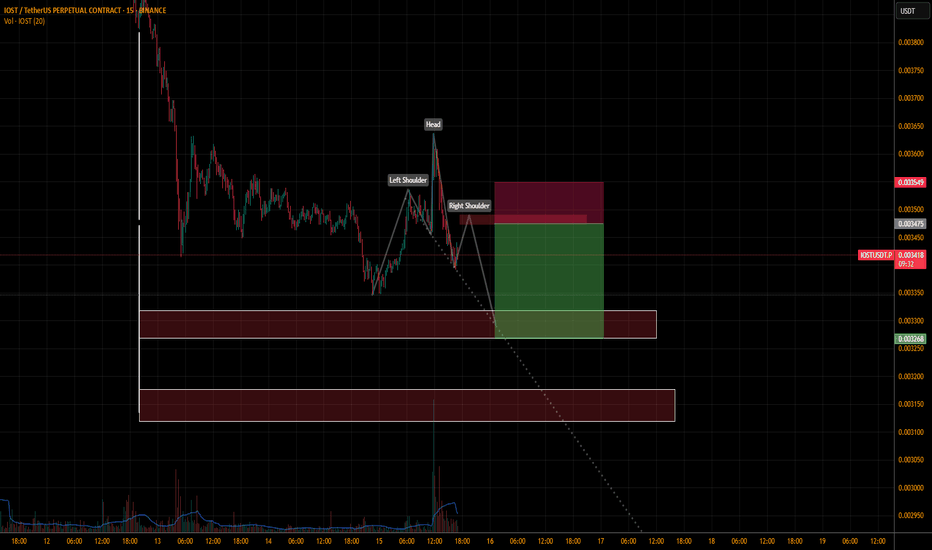This screenshot has height=550, width=932.
Task: Click the 0.003600 price axis label
Action: point(911,154)
